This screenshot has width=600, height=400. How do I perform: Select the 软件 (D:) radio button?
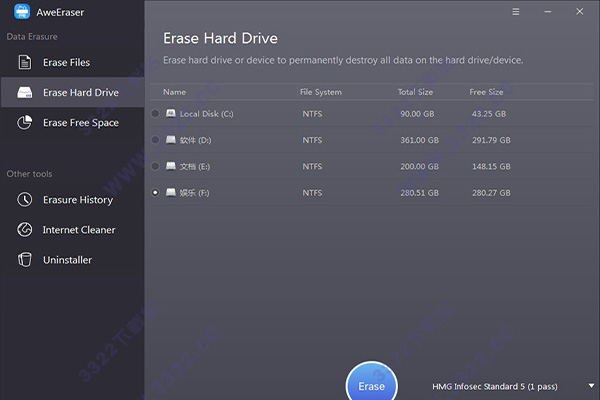click(155, 140)
